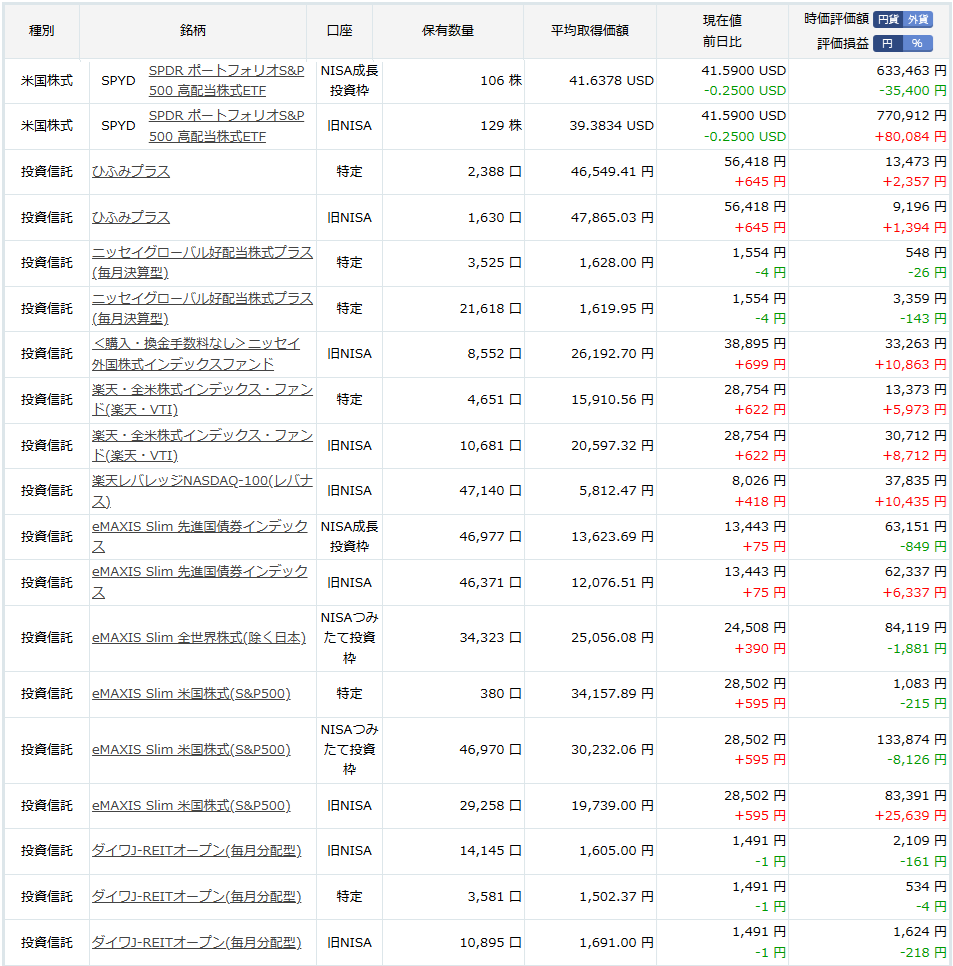Open eMAXIS Slim 米国株式(S&P500) link with 29,258 口
The height and width of the screenshot is (966, 953).
pyautogui.click(x=191, y=806)
